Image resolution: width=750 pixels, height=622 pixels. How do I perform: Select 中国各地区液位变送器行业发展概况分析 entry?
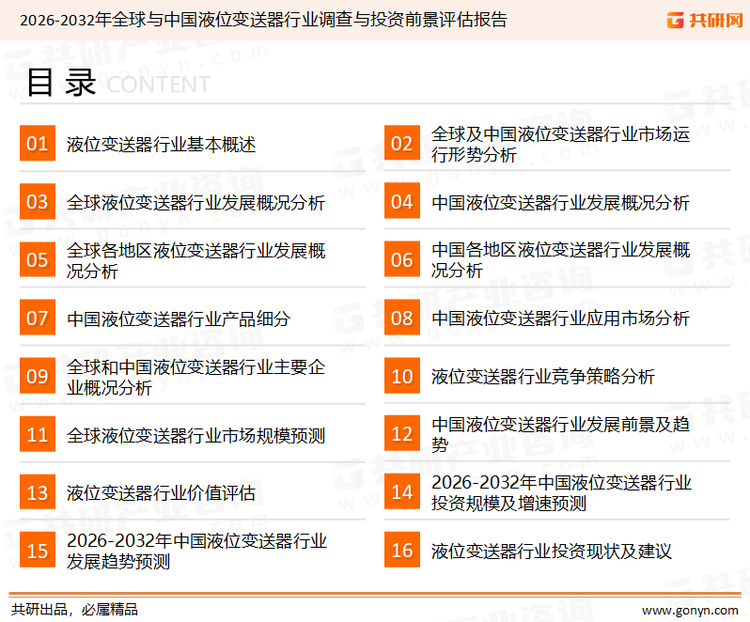(561, 260)
